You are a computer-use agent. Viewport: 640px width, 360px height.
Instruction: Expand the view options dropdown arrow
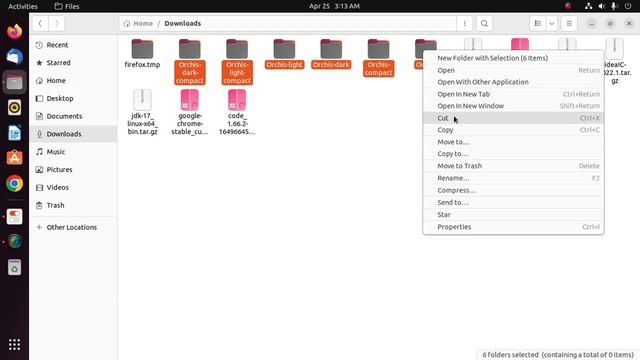point(552,23)
